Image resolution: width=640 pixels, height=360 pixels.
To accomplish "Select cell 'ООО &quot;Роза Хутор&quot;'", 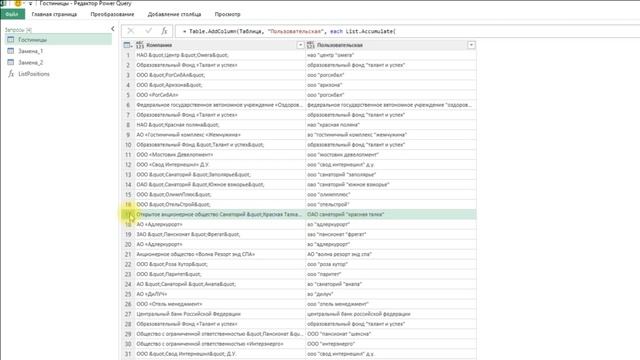I will click(220, 264).
